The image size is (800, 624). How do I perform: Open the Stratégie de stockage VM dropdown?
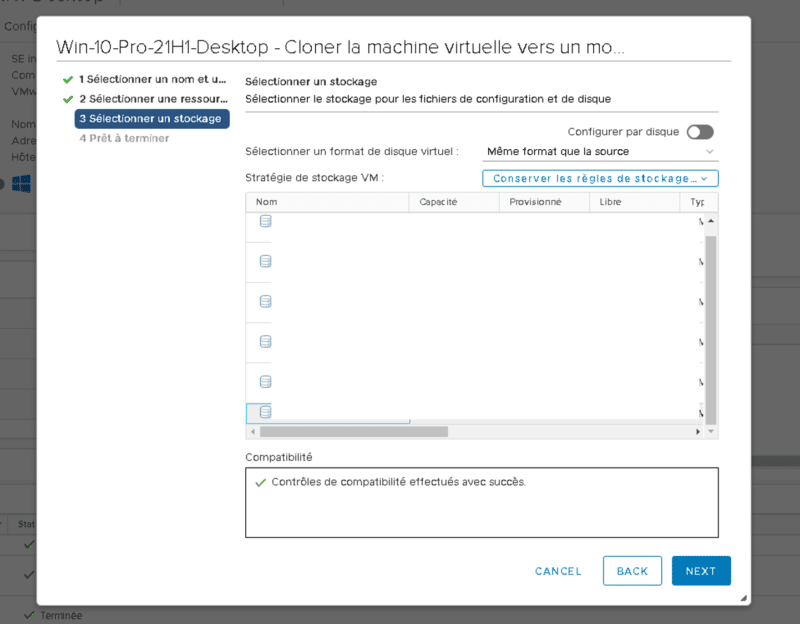coord(600,178)
